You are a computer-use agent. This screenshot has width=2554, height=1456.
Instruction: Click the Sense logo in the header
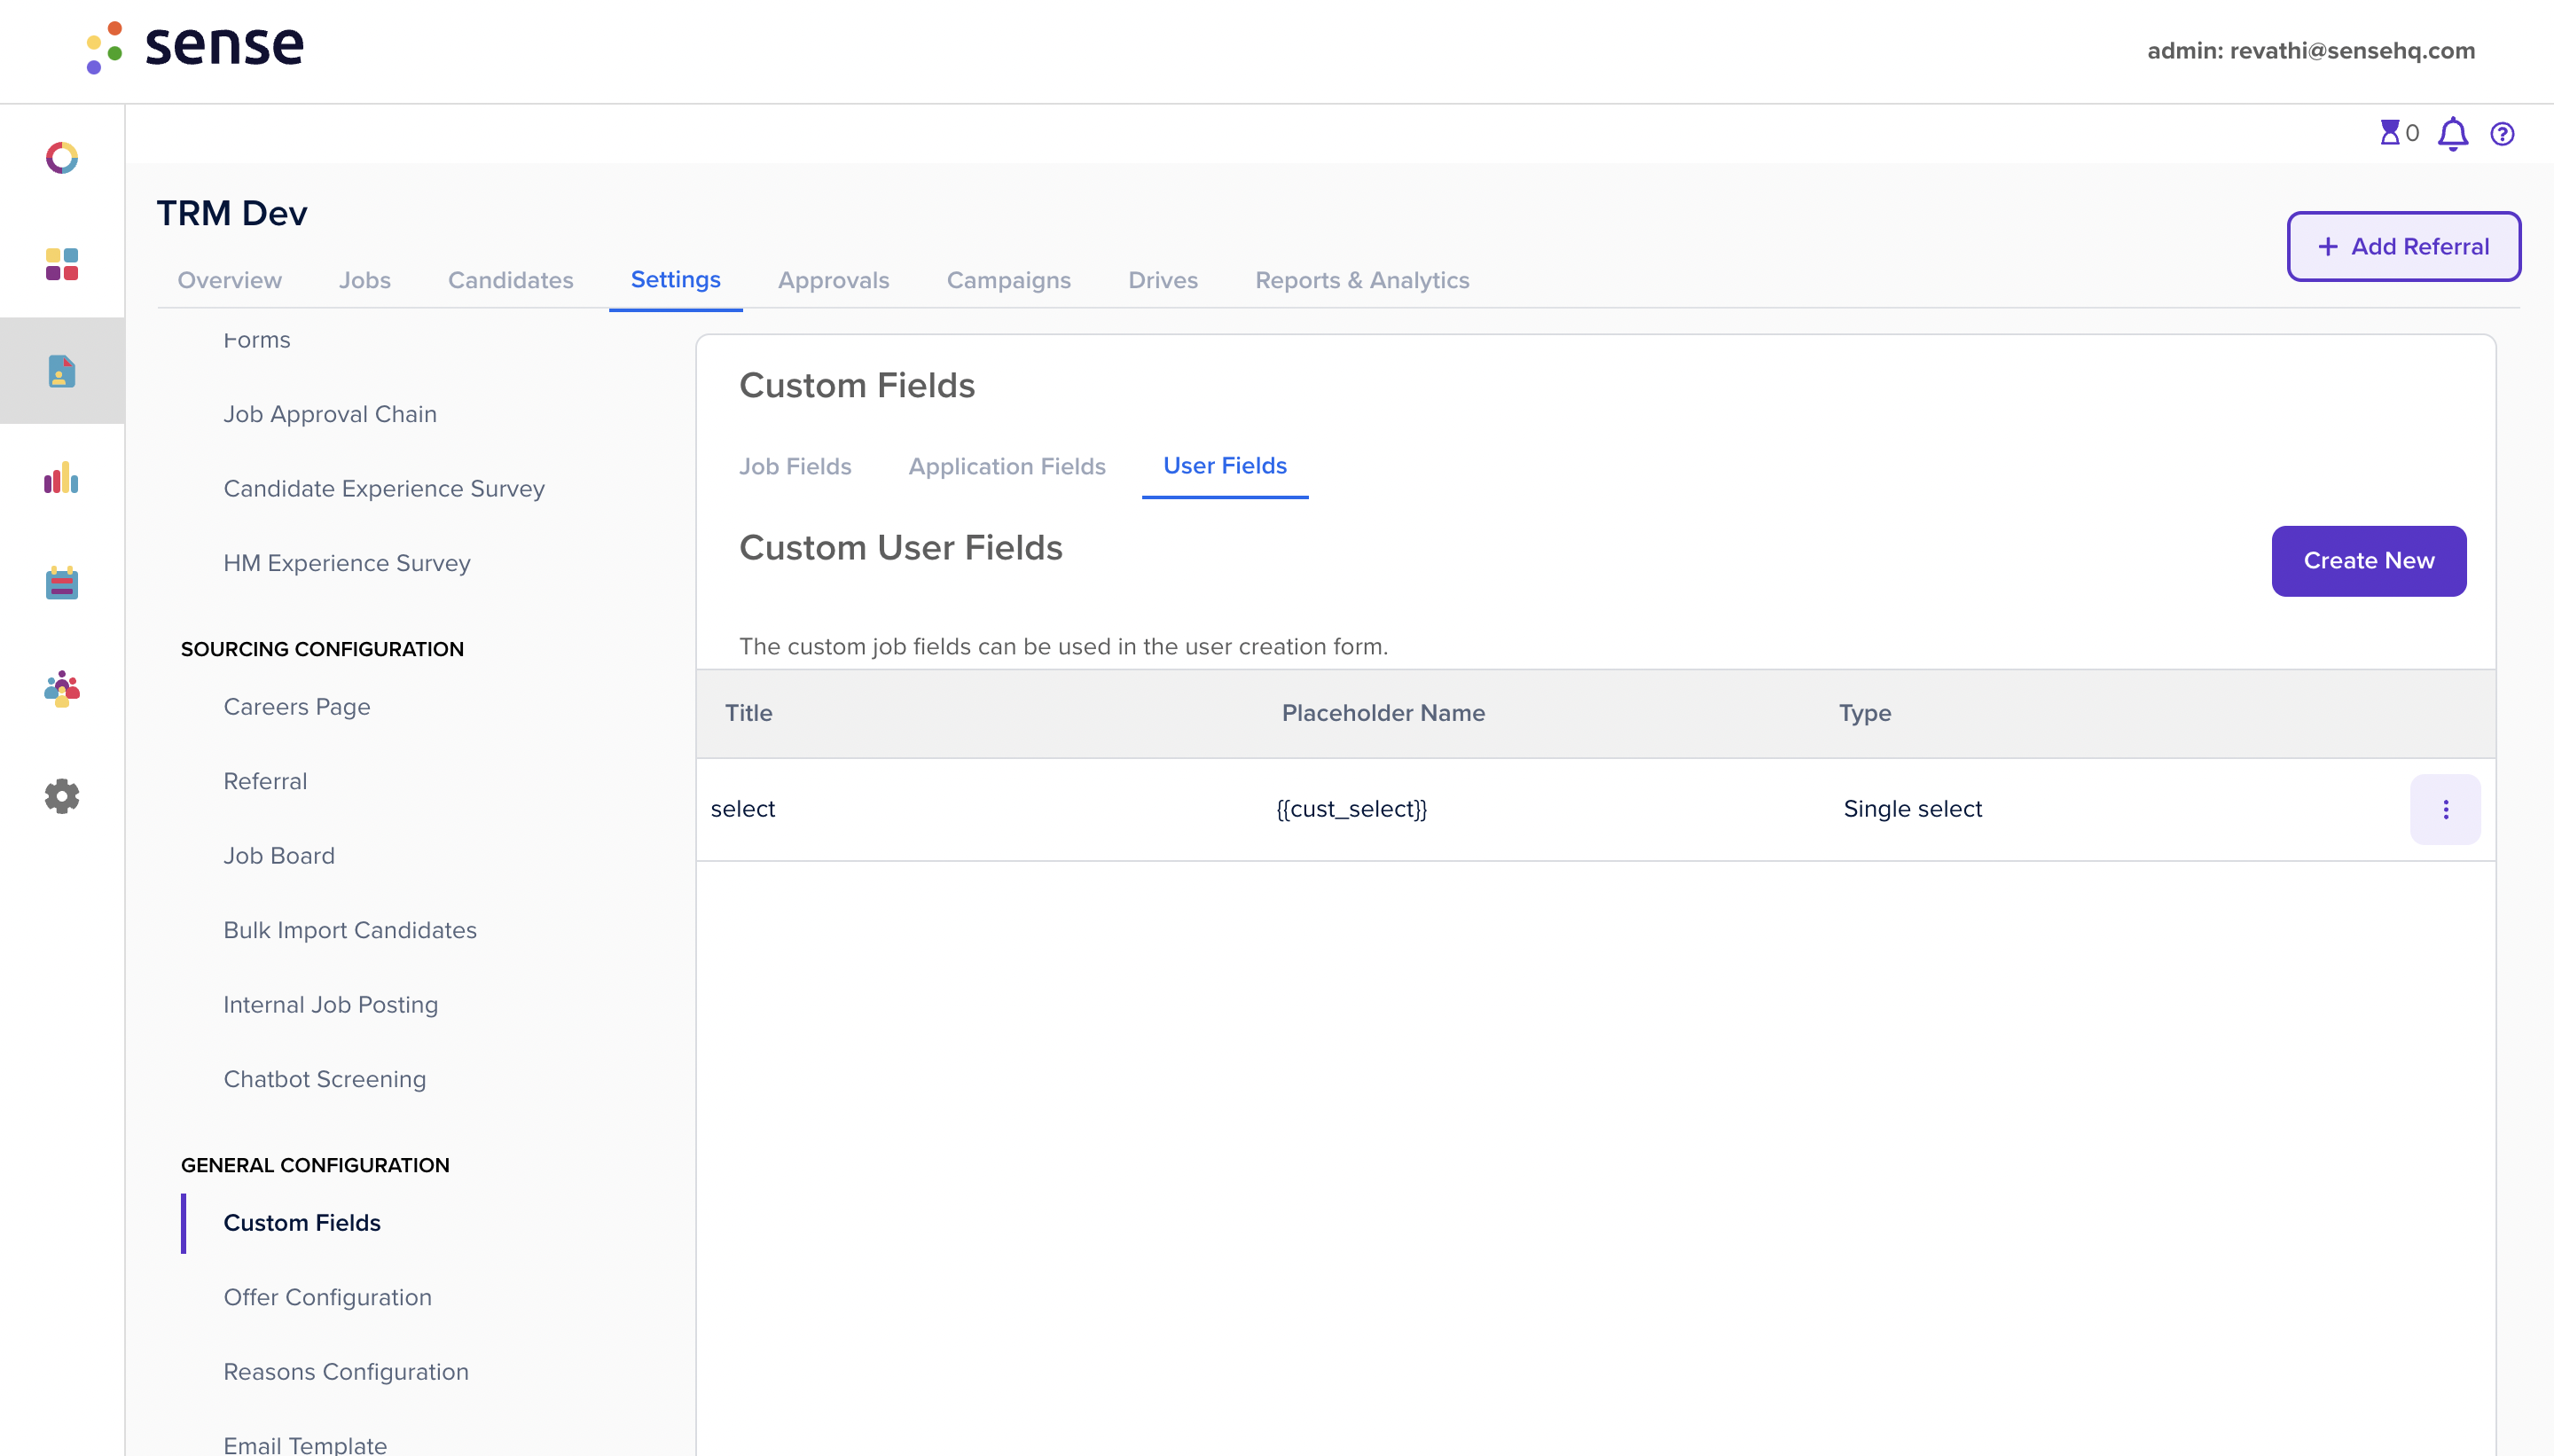195,47
